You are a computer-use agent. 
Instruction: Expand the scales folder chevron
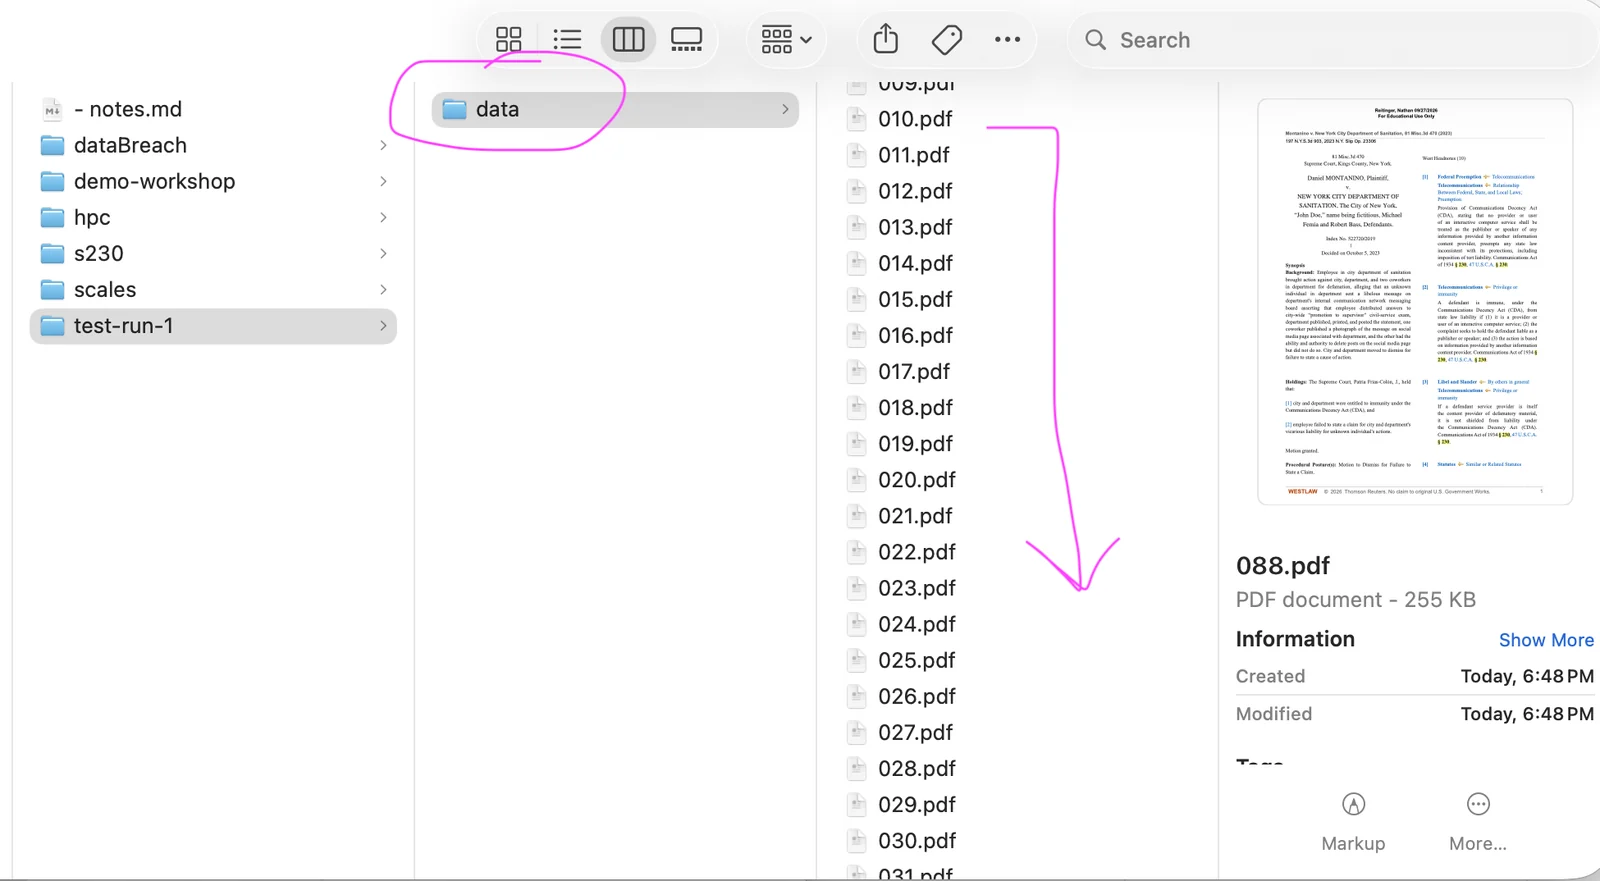click(383, 289)
